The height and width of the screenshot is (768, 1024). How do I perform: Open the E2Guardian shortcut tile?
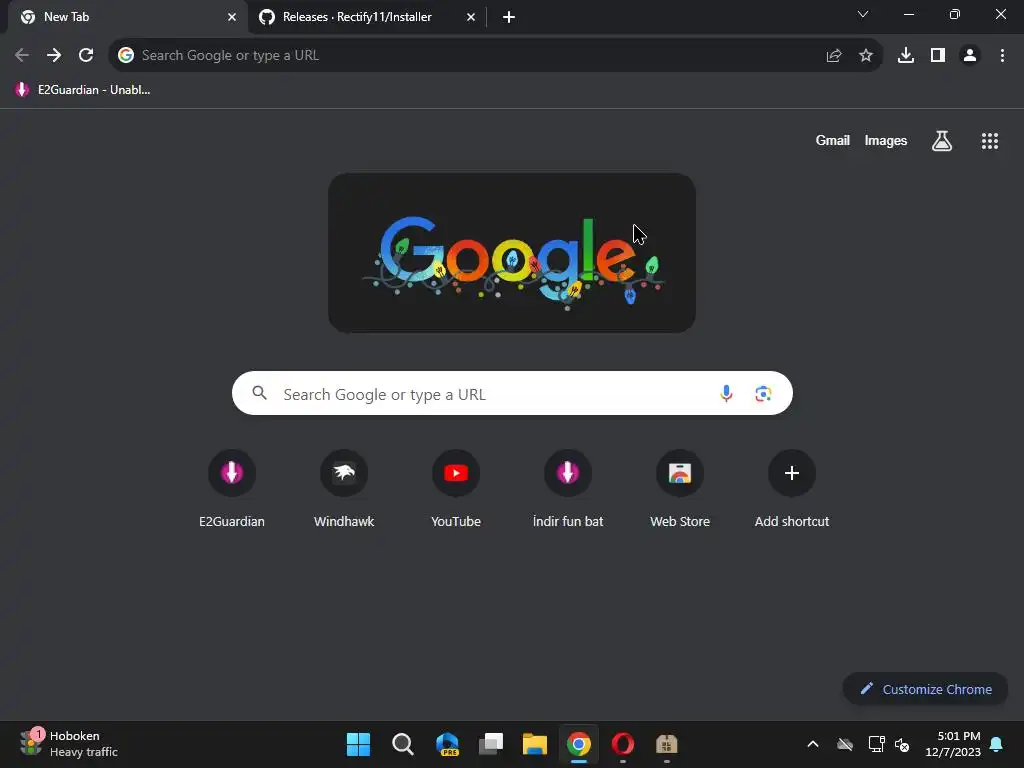click(232, 490)
